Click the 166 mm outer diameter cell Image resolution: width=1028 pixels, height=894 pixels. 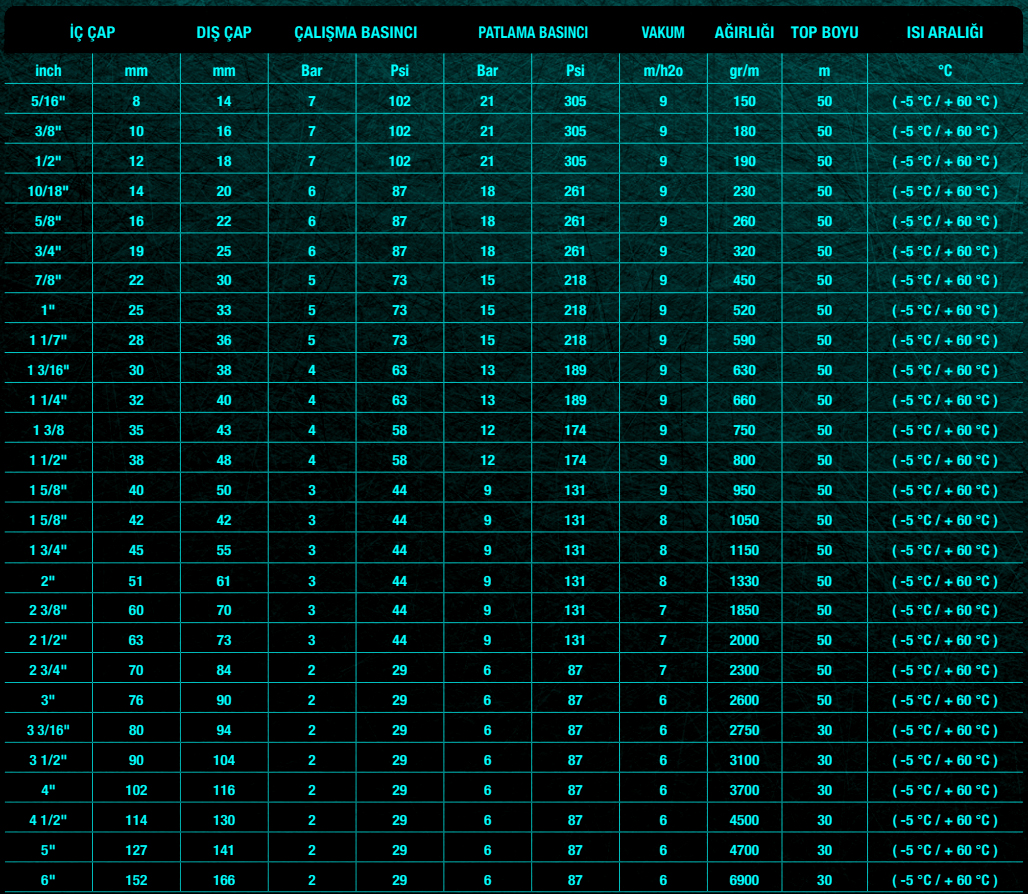(x=224, y=880)
